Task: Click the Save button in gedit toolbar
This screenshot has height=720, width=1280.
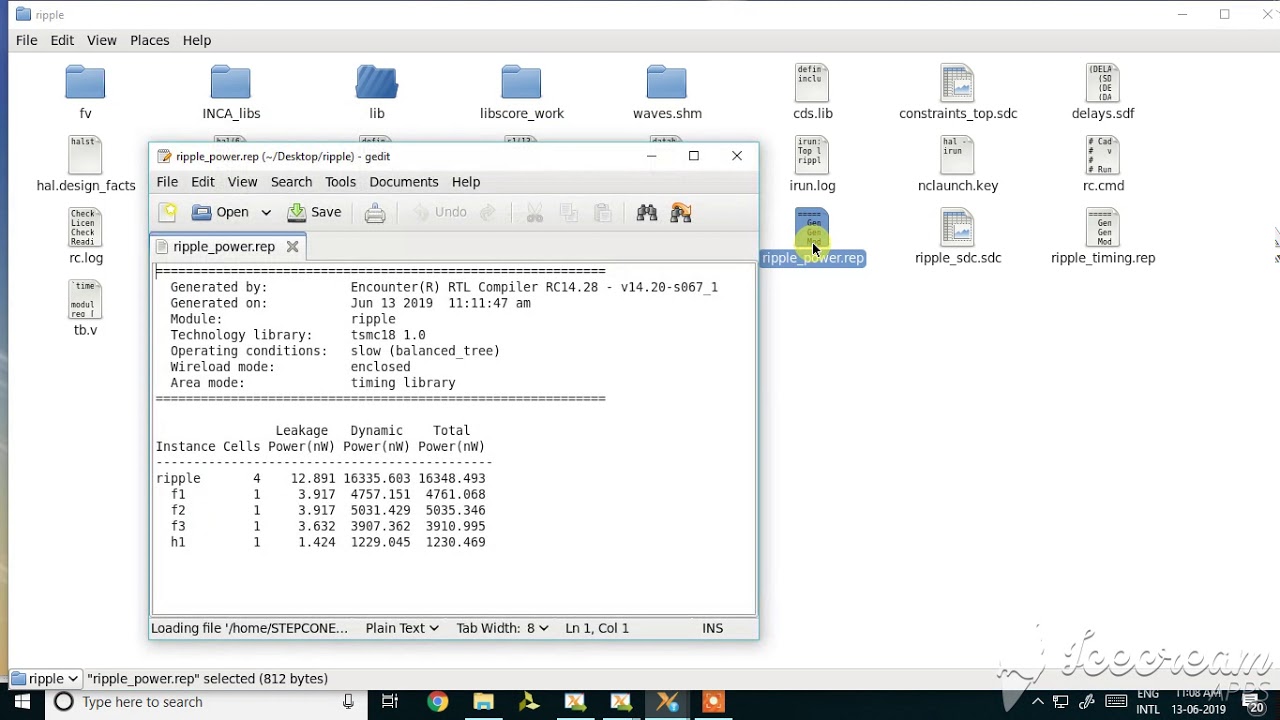Action: (x=315, y=212)
